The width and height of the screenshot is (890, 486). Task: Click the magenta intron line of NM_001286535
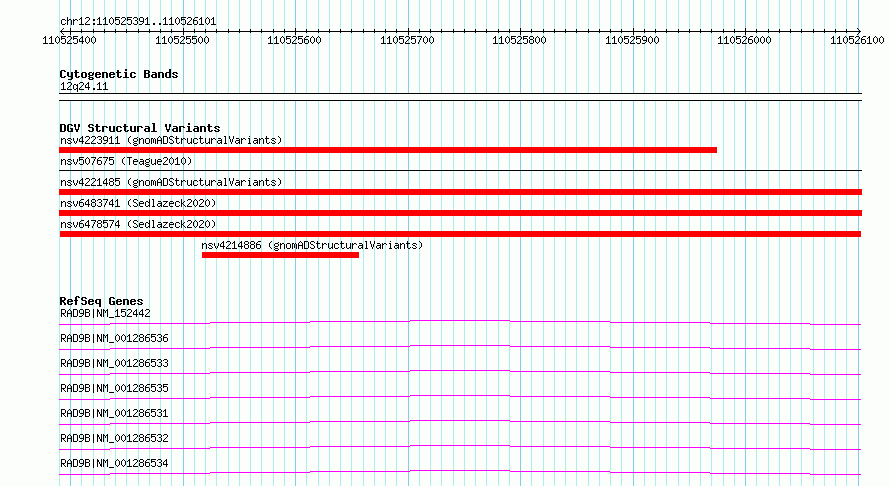(x=460, y=396)
